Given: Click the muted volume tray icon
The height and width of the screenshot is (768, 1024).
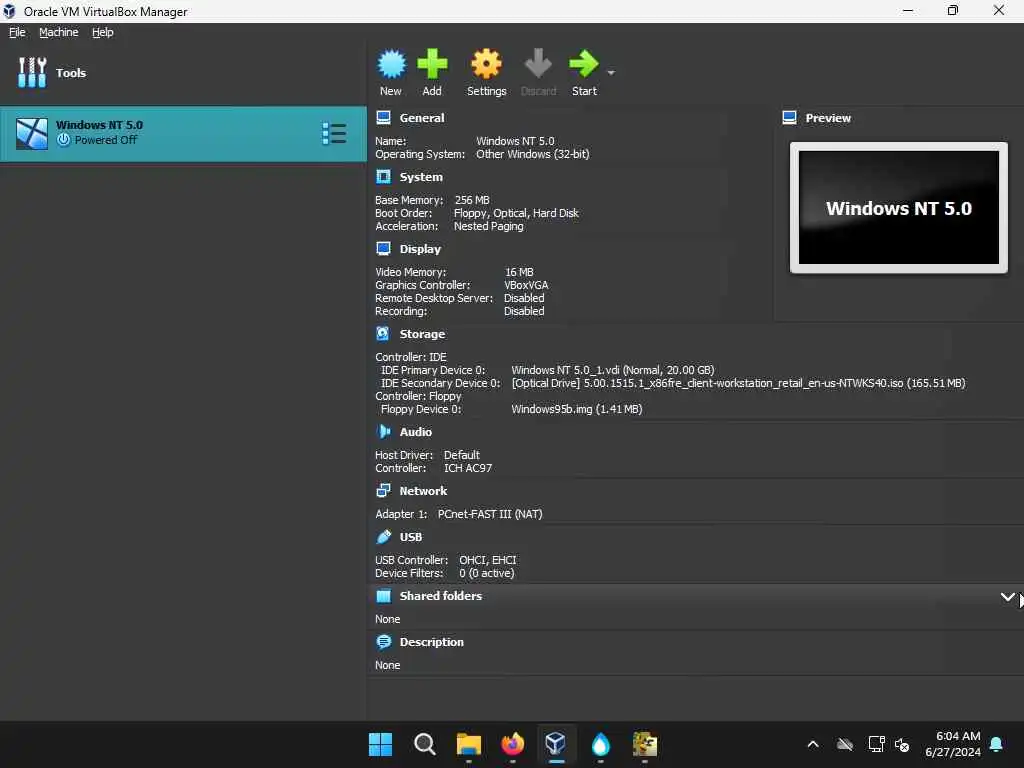Looking at the screenshot, I should coord(903,744).
